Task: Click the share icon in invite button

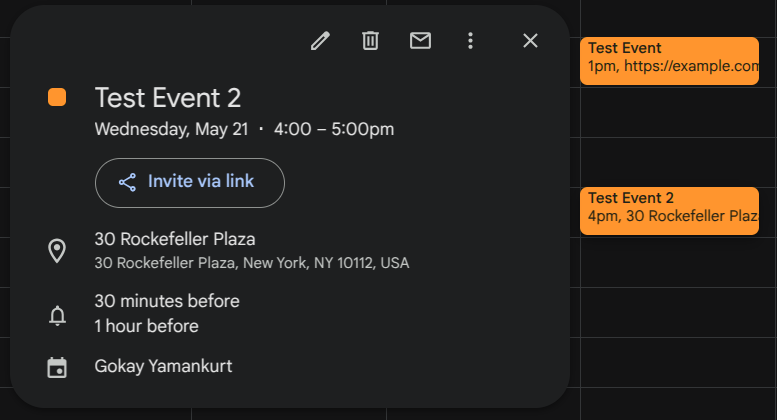Action: click(x=127, y=182)
